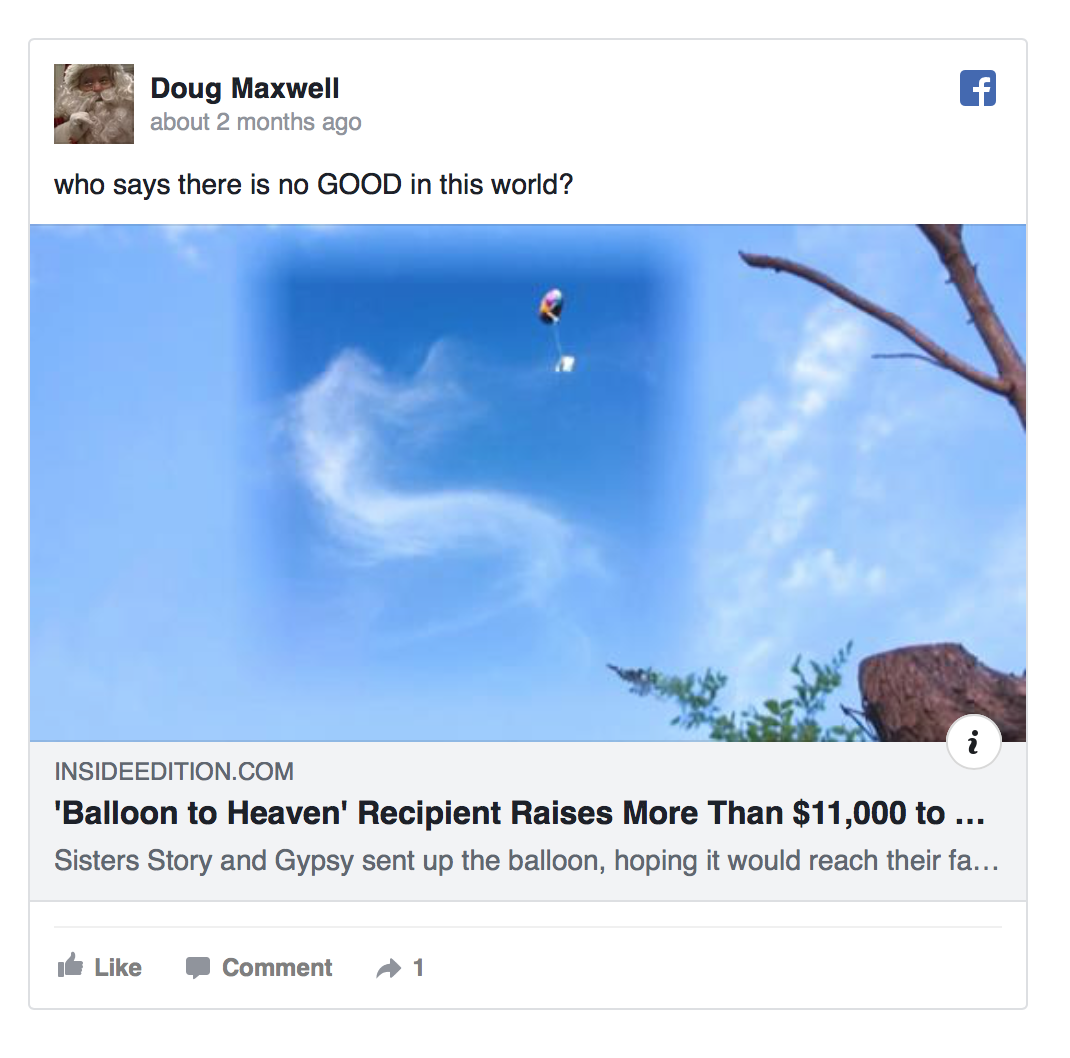This screenshot has height=1058, width=1070.
Task: Open Doug Maxwell's Santa profile picture
Action: click(94, 104)
